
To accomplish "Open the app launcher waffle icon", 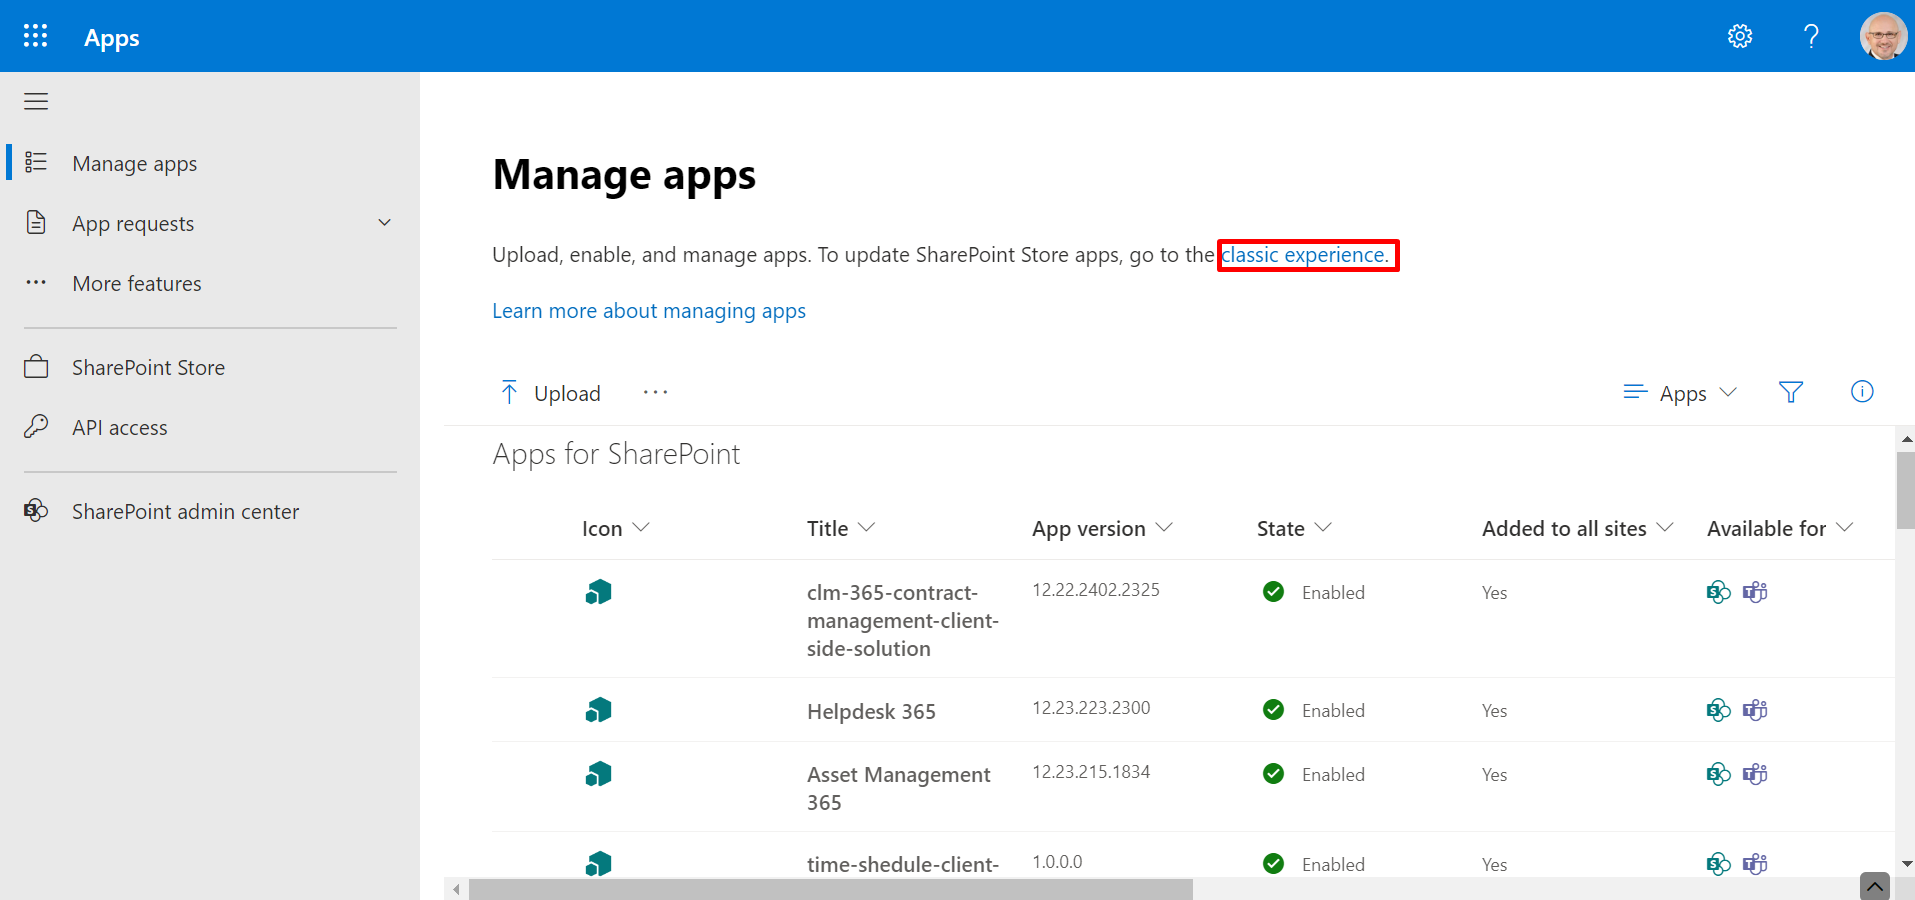I will [x=35, y=36].
